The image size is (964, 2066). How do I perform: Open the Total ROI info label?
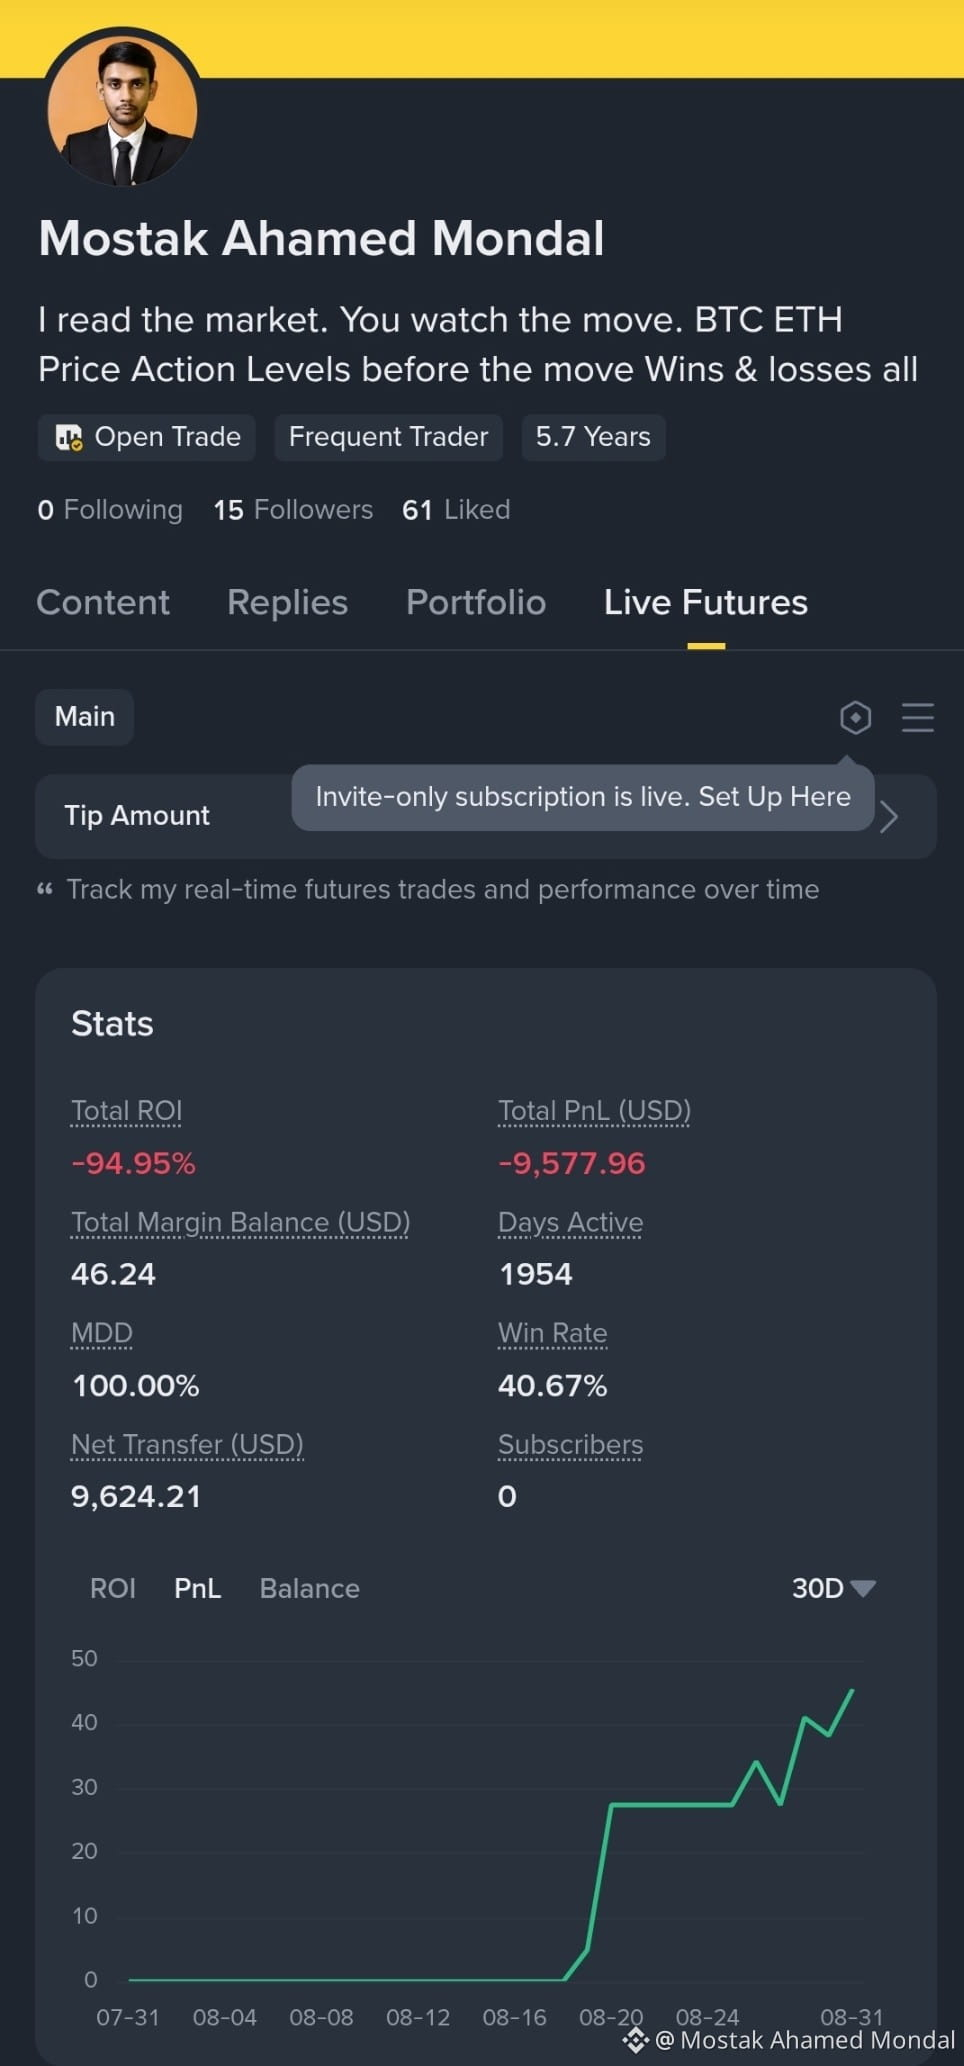click(126, 1111)
